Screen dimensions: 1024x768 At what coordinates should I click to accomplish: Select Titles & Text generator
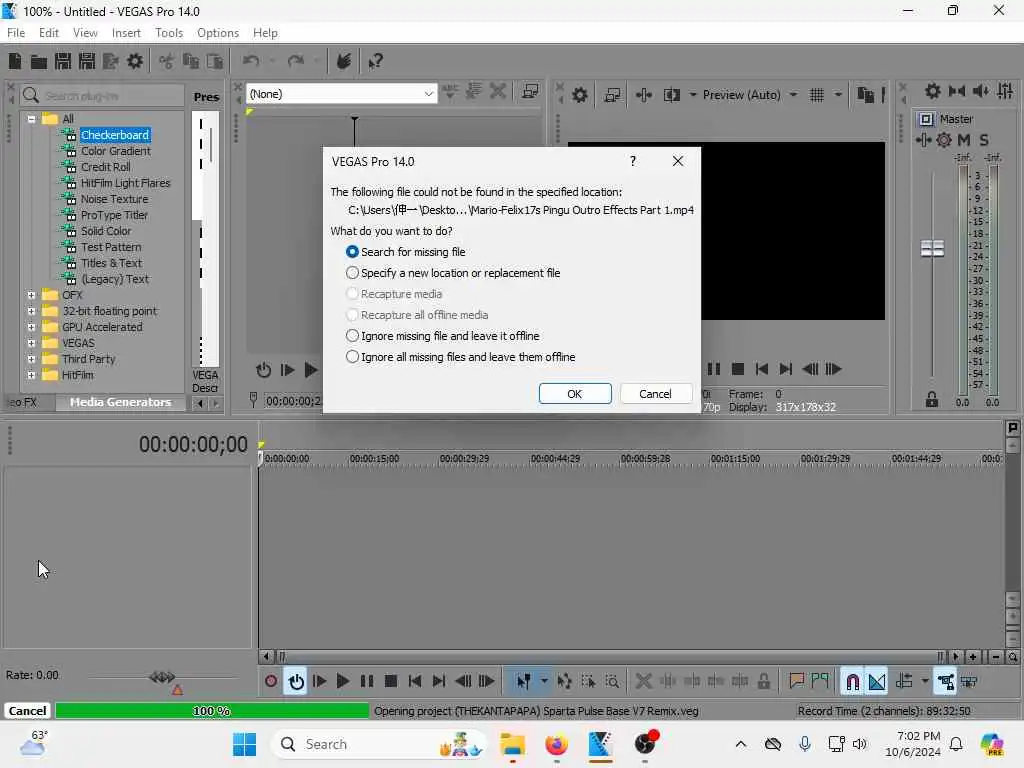point(111,263)
